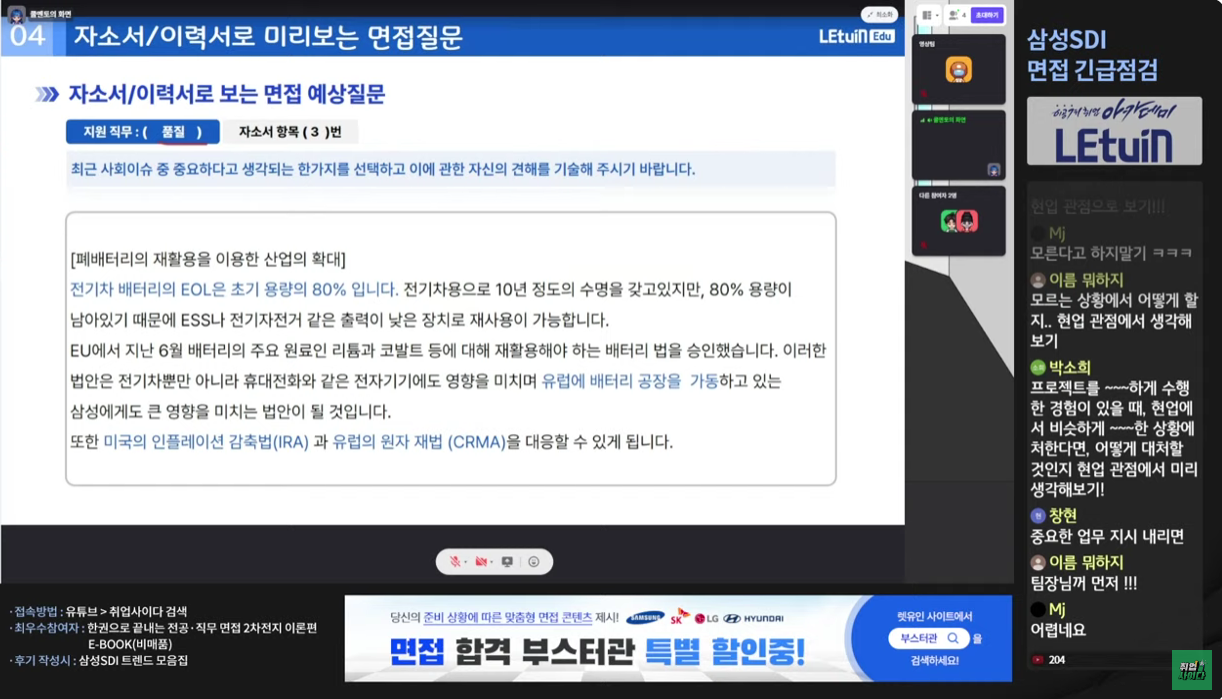This screenshot has height=699, width=1222.
Task: Turn on the camera in meeting toolbar
Action: pyautogui.click(x=481, y=562)
